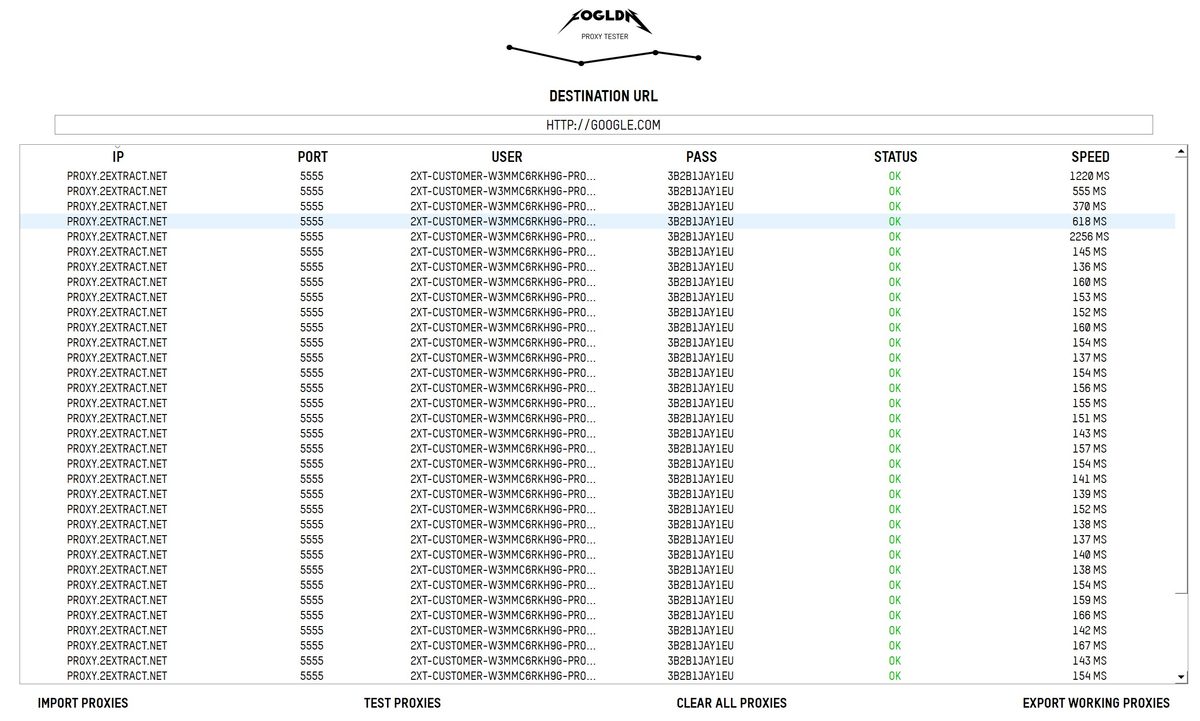Open the Import Proxies button
1200x721 pixels.
pyautogui.click(x=83, y=703)
